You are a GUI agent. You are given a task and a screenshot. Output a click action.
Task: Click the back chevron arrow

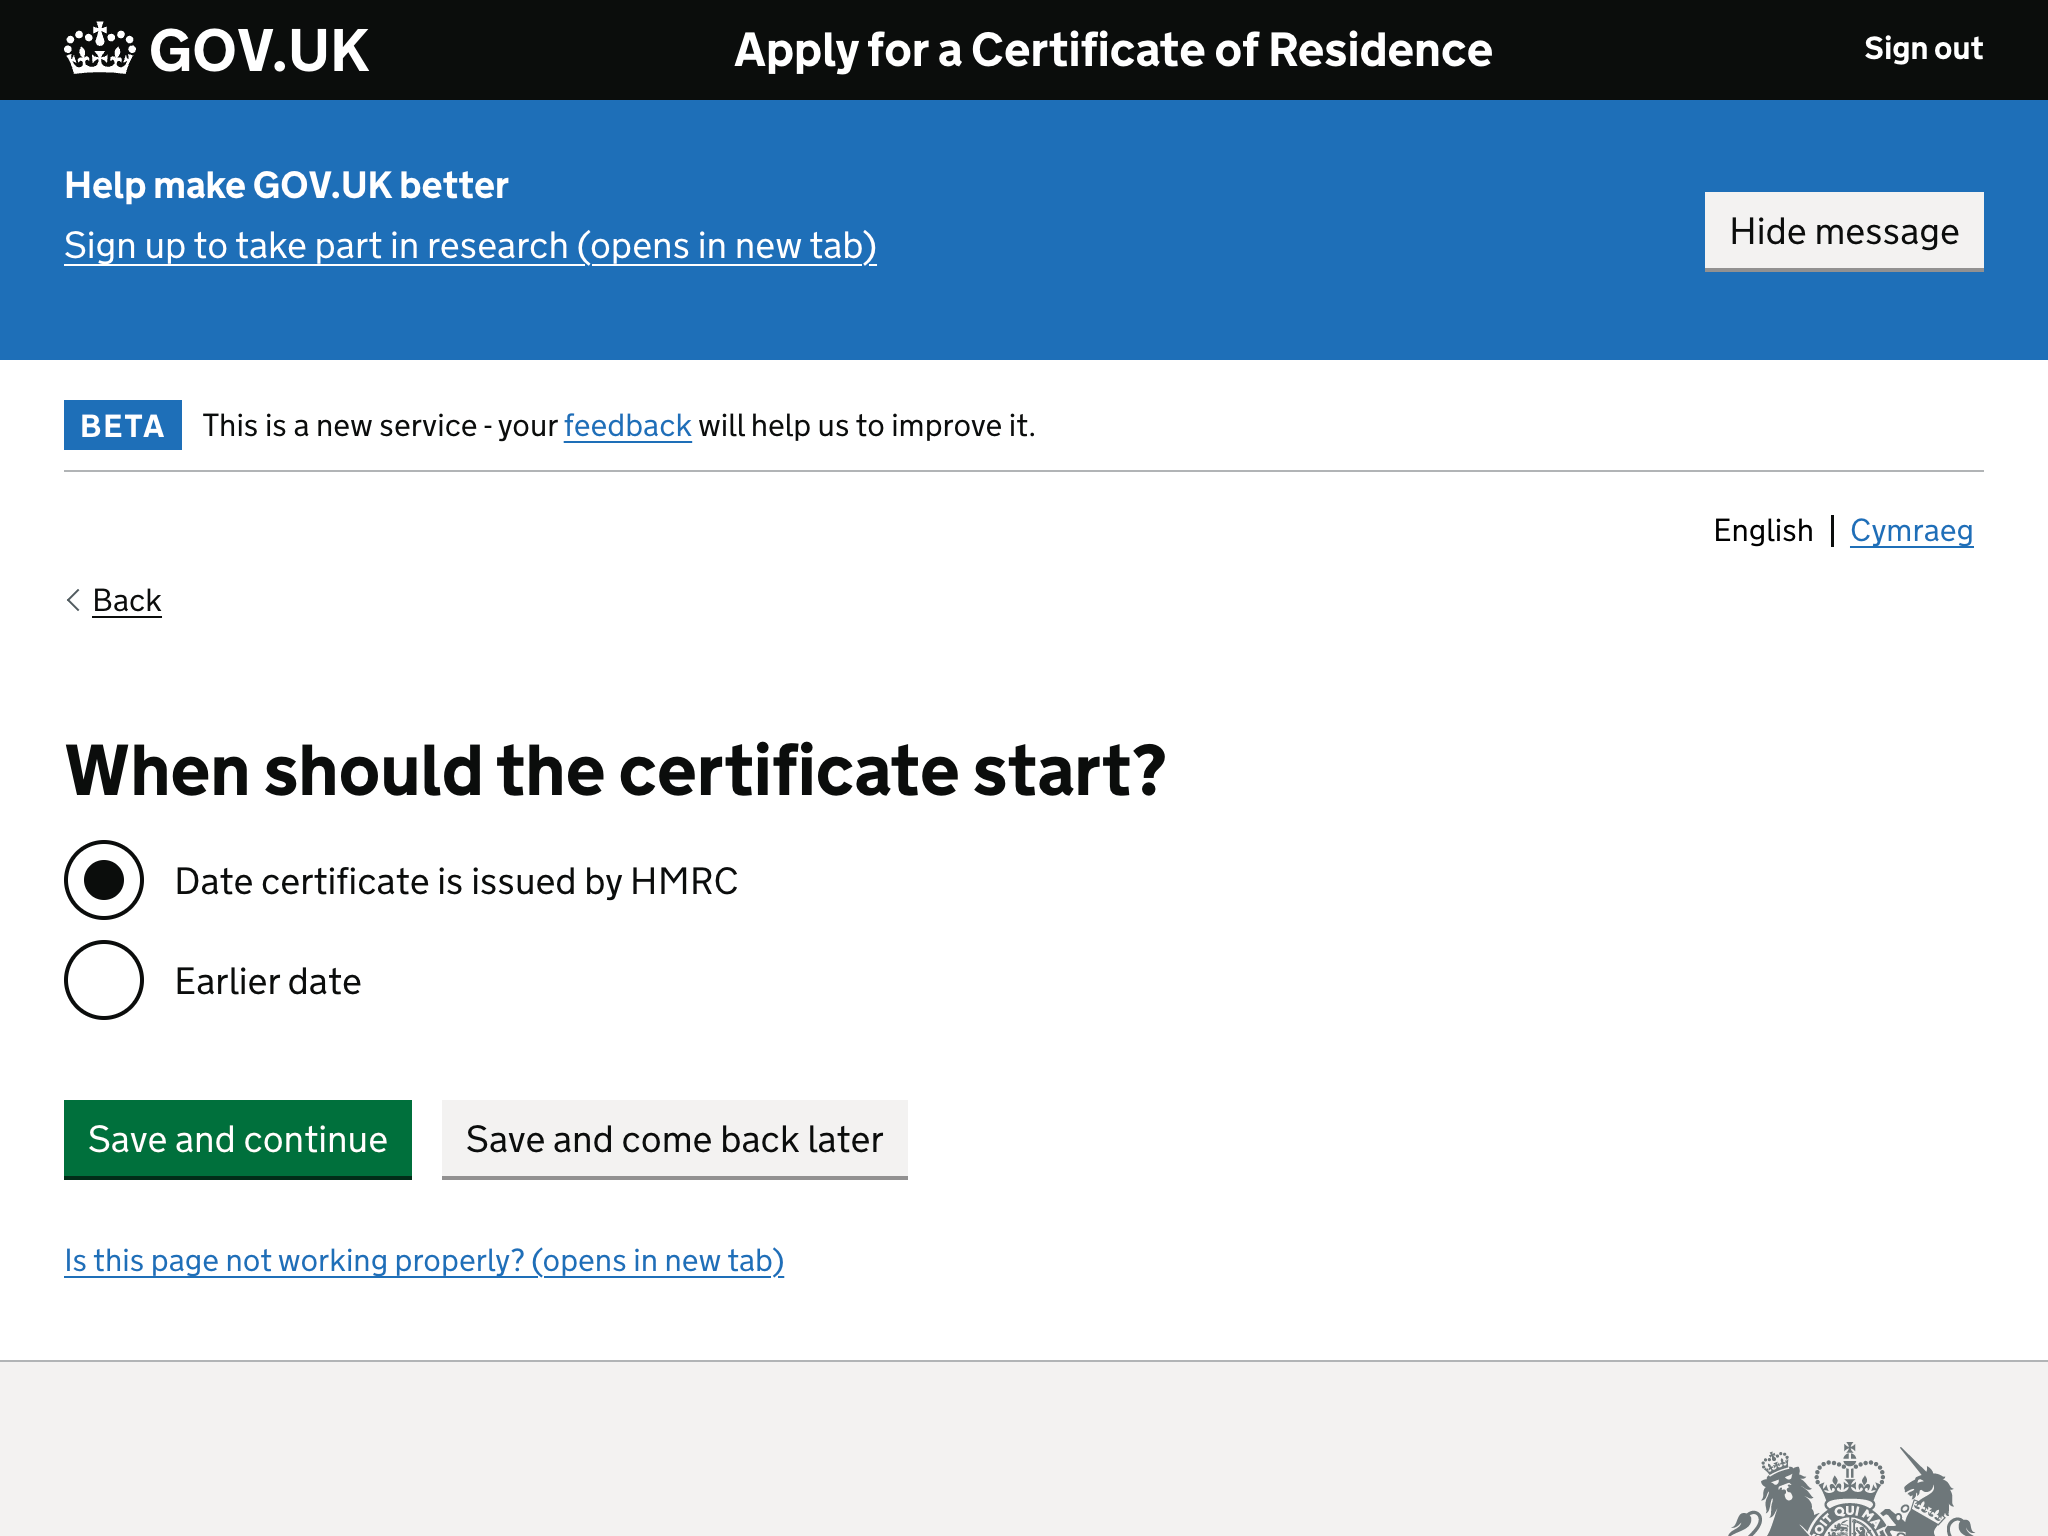coord(73,600)
